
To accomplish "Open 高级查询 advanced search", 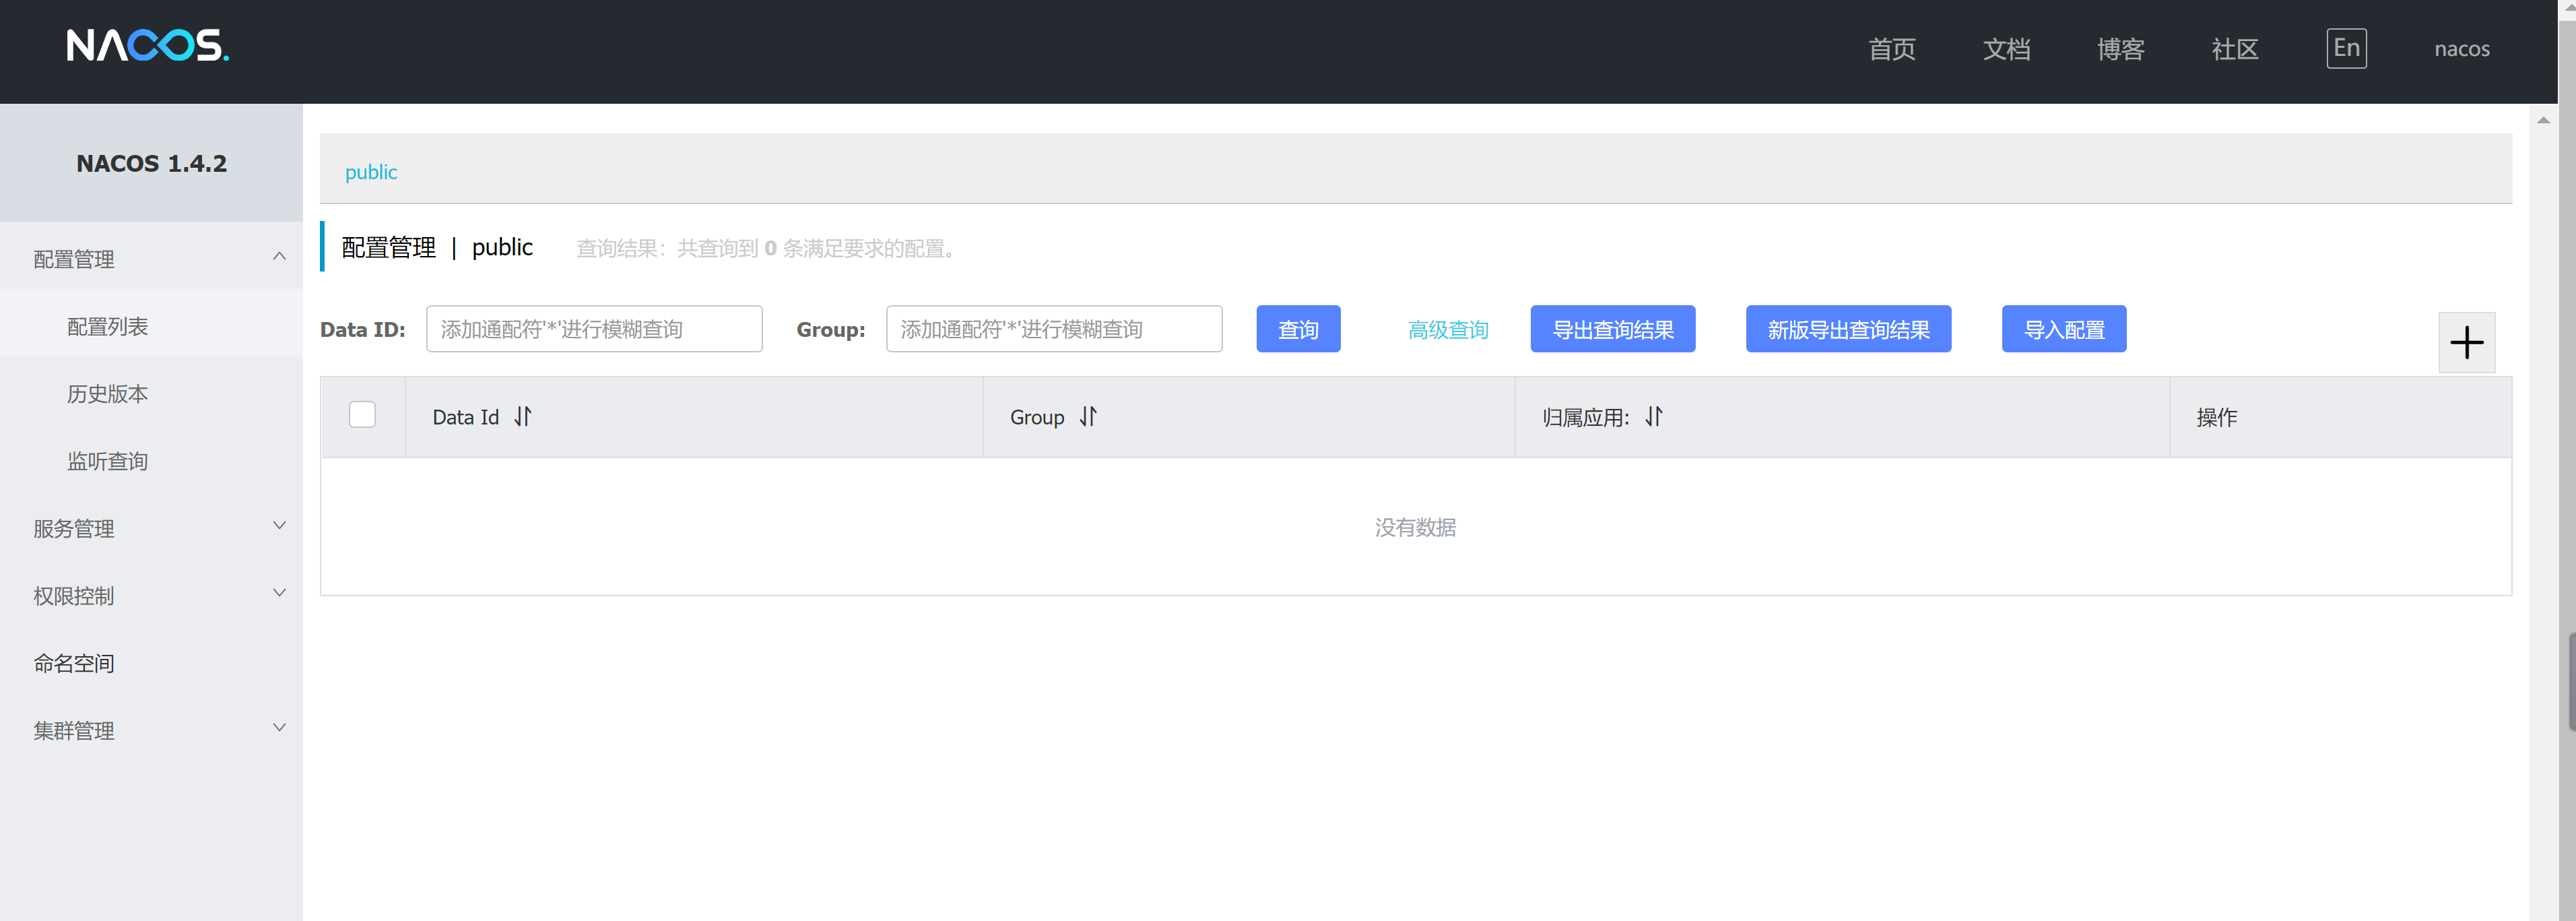I will tap(1448, 328).
